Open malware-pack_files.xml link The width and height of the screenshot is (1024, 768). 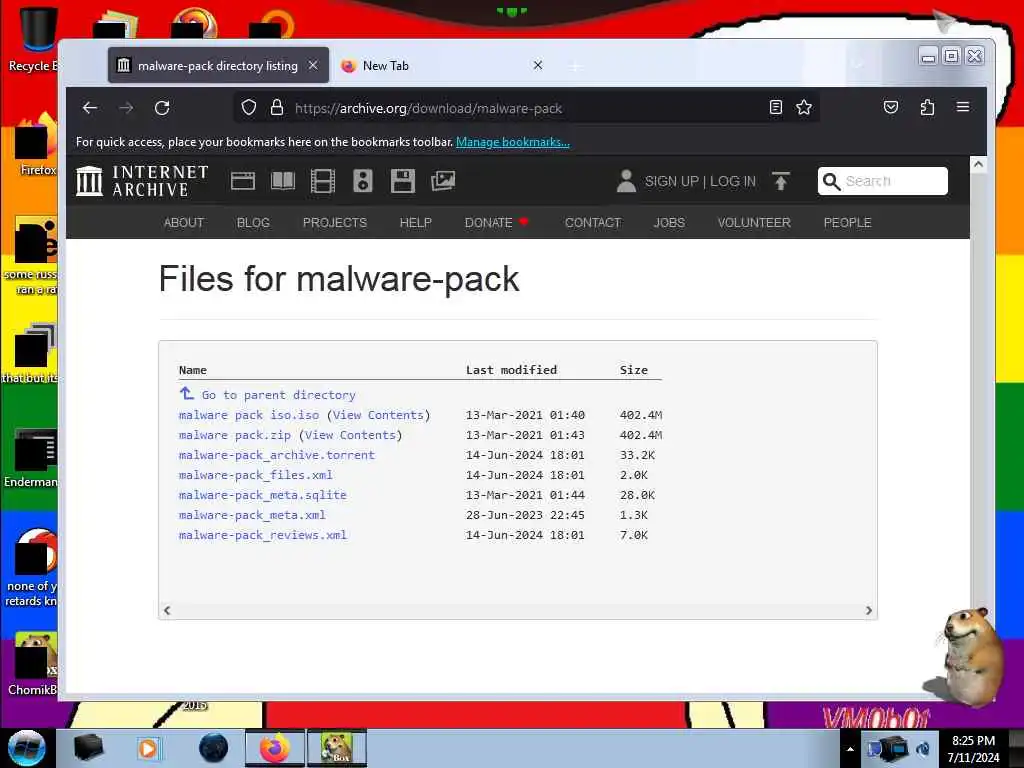pos(255,475)
